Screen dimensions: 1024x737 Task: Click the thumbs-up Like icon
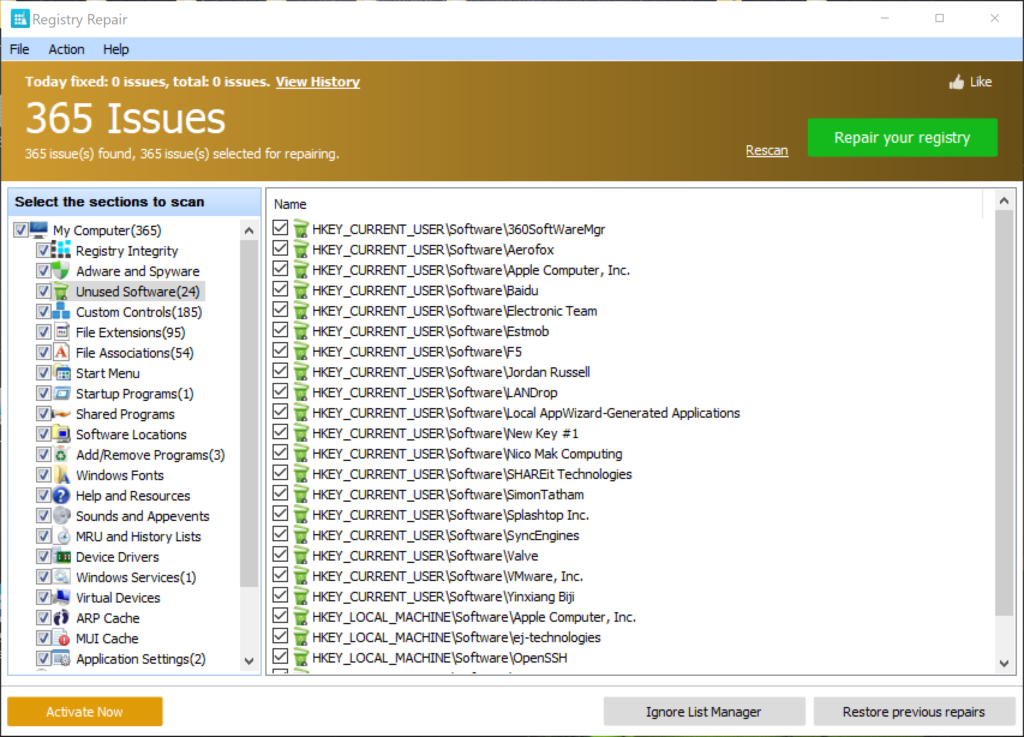pos(957,82)
